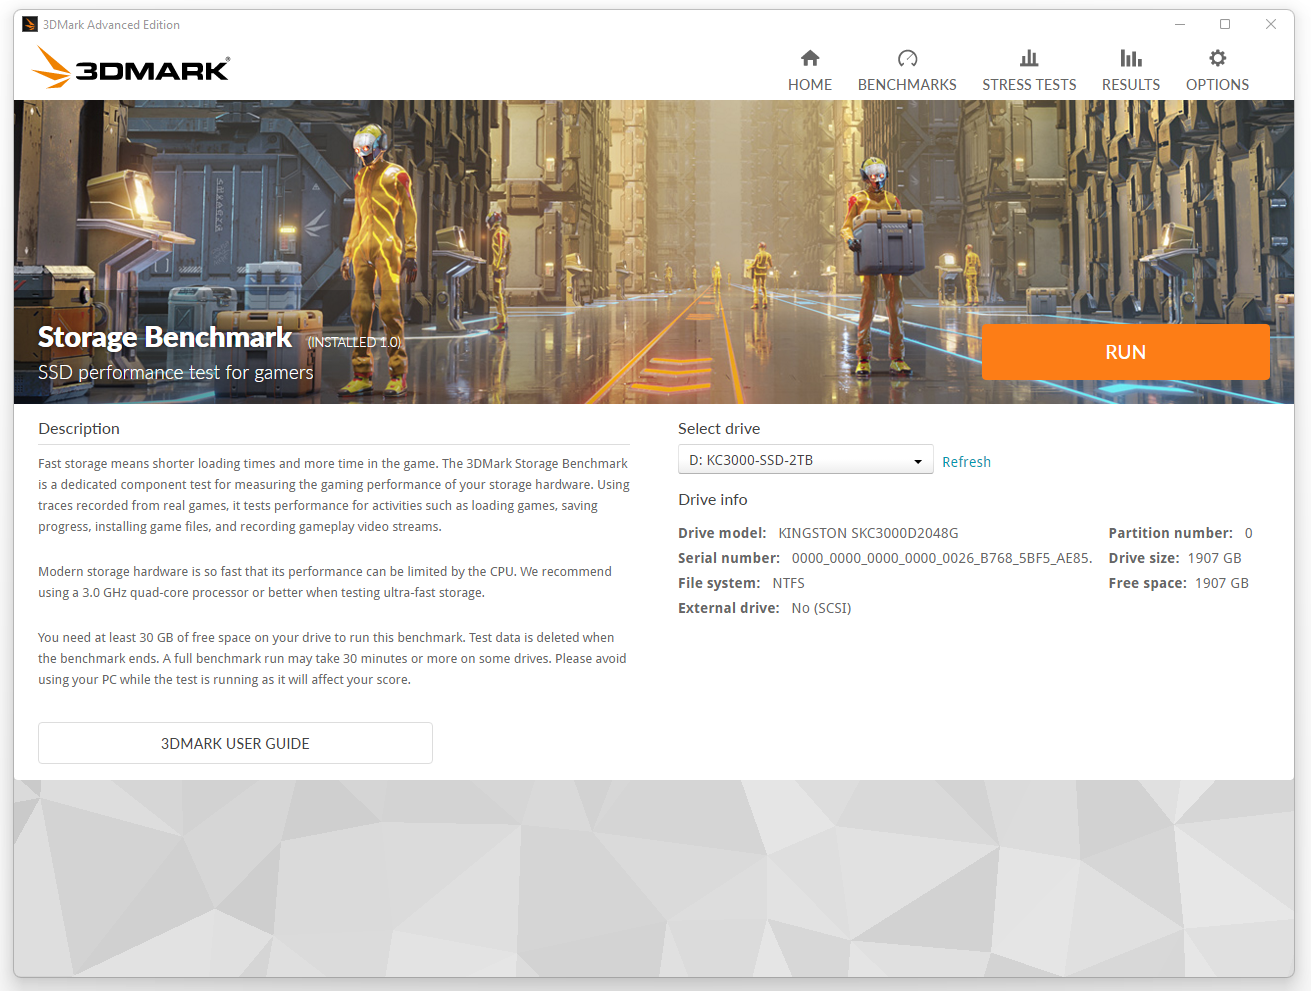Open the OPTIONS tab label
Viewport: 1311px width, 991px height.
1217,85
